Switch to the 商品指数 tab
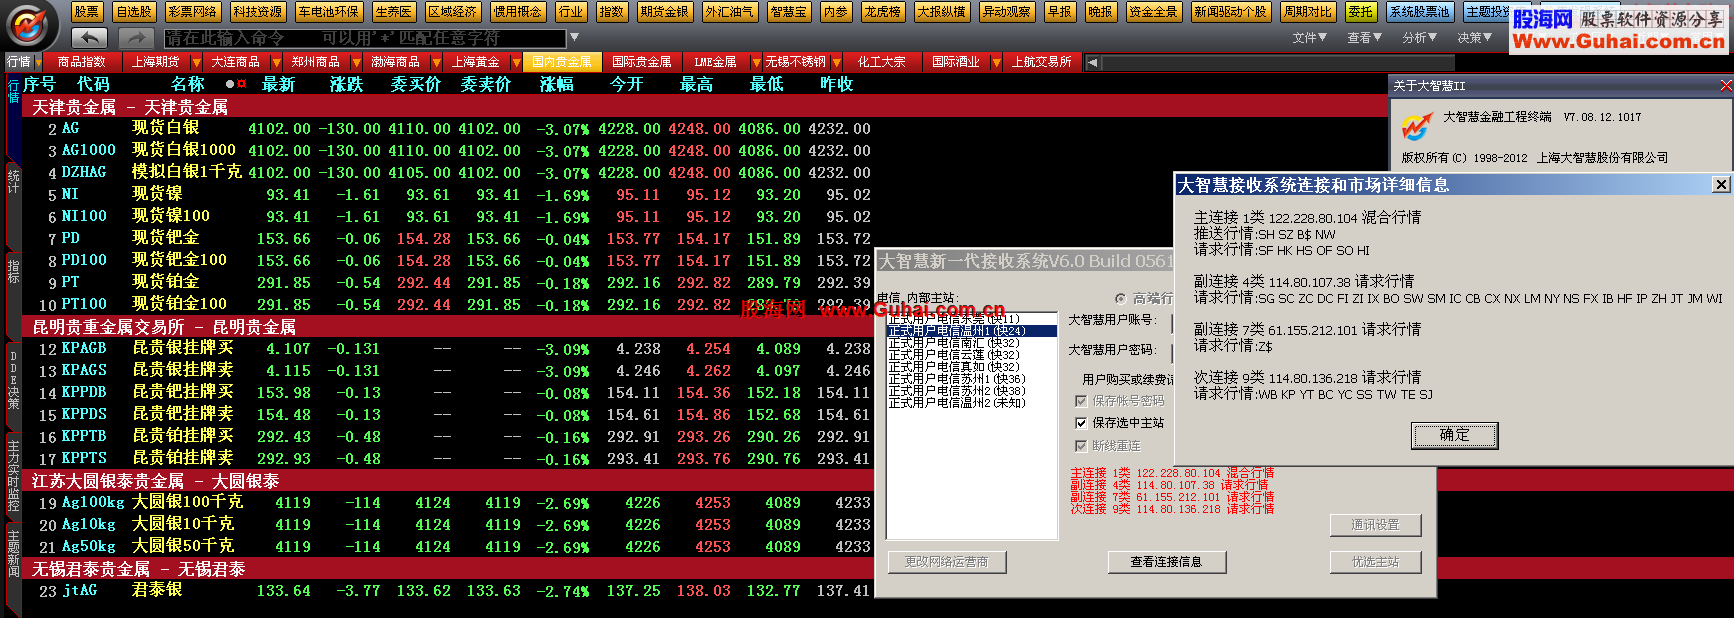This screenshot has width=1734, height=618. pyautogui.click(x=82, y=62)
